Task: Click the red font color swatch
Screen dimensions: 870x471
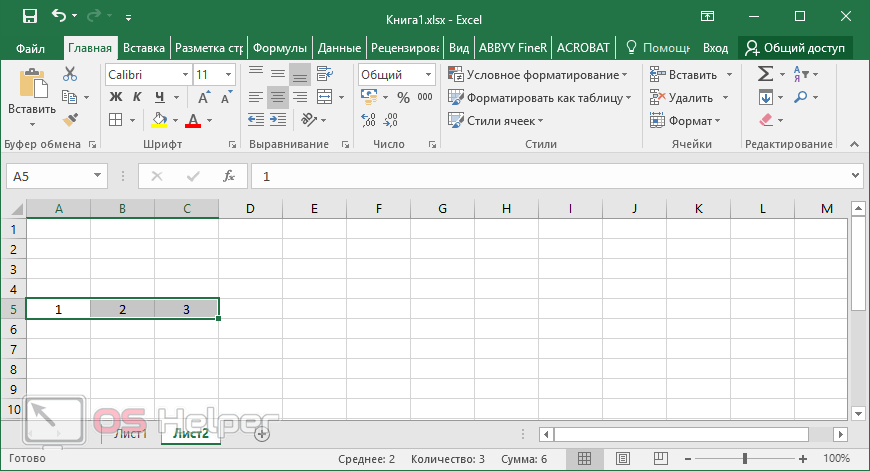Action: (x=192, y=121)
